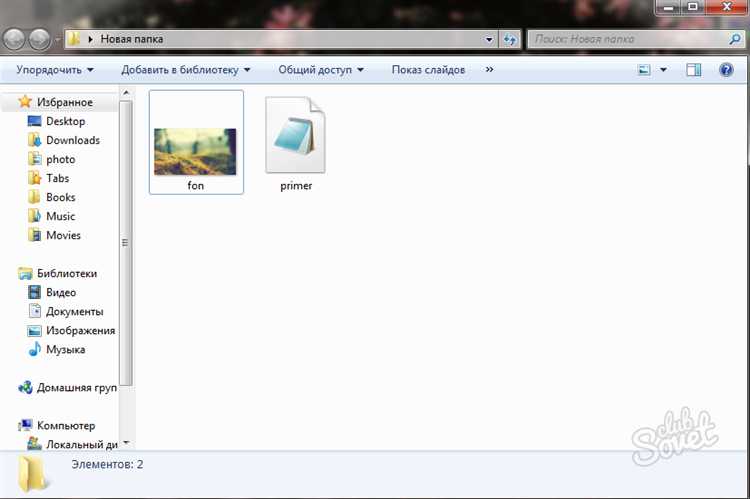Click the refresh icon beside address bar
The width and height of the screenshot is (750, 499).
click(x=510, y=39)
